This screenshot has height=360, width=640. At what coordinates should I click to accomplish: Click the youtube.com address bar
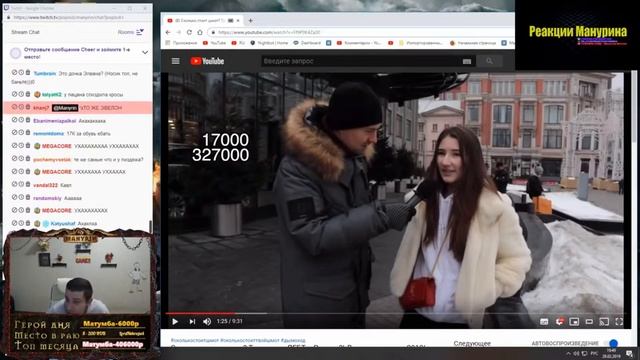(361, 32)
